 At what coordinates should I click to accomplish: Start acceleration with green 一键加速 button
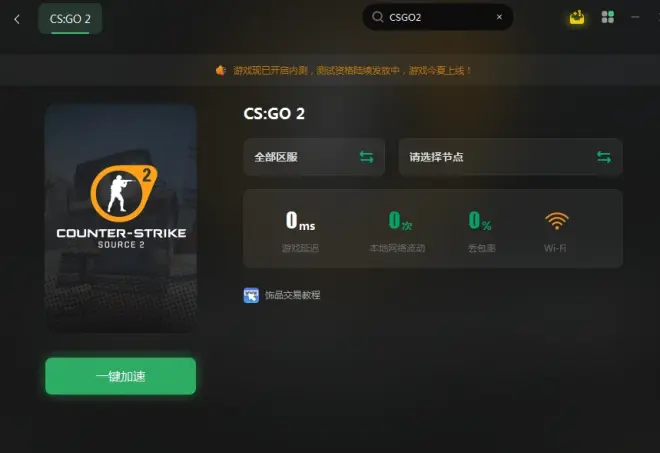[x=120, y=376]
